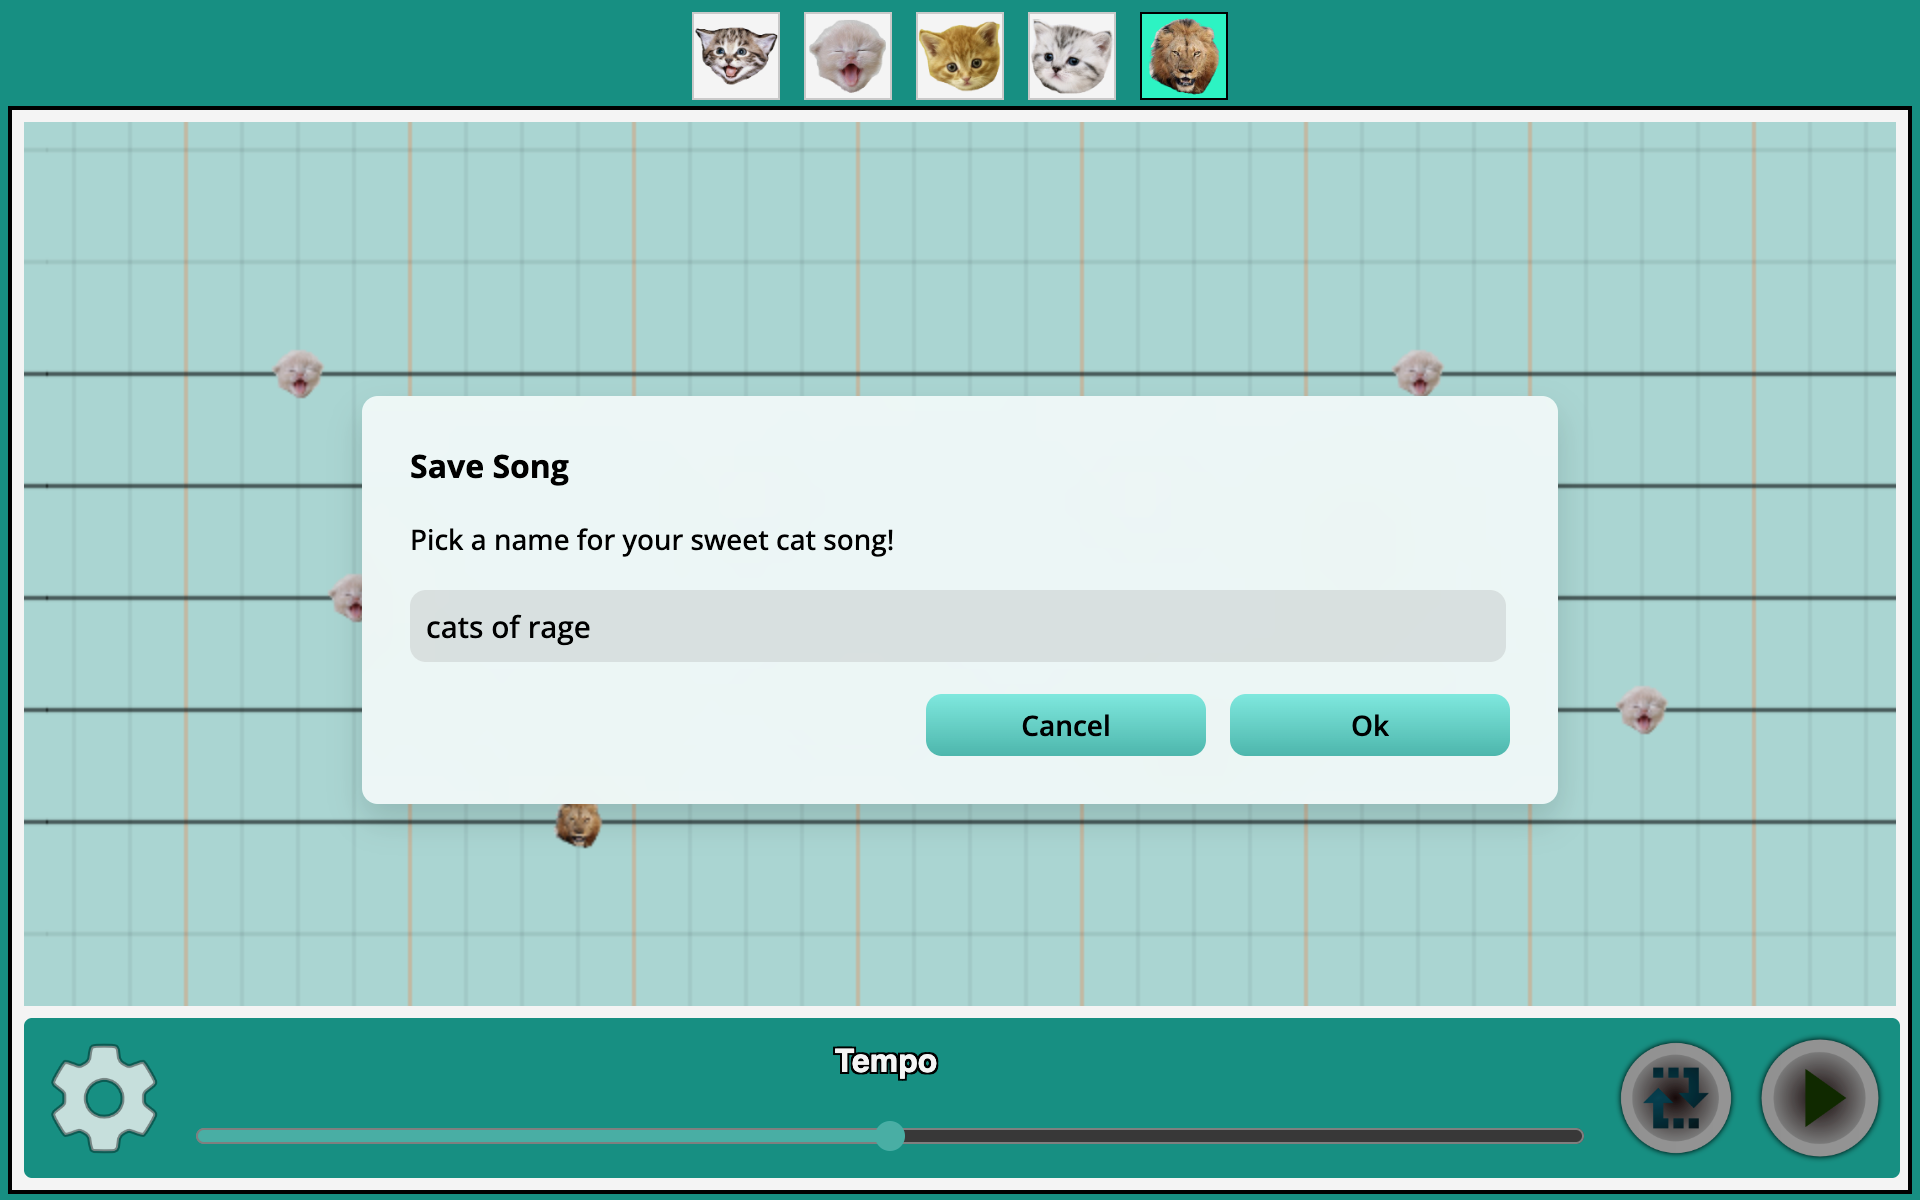Toggle the loop button beside play

(1676, 1098)
